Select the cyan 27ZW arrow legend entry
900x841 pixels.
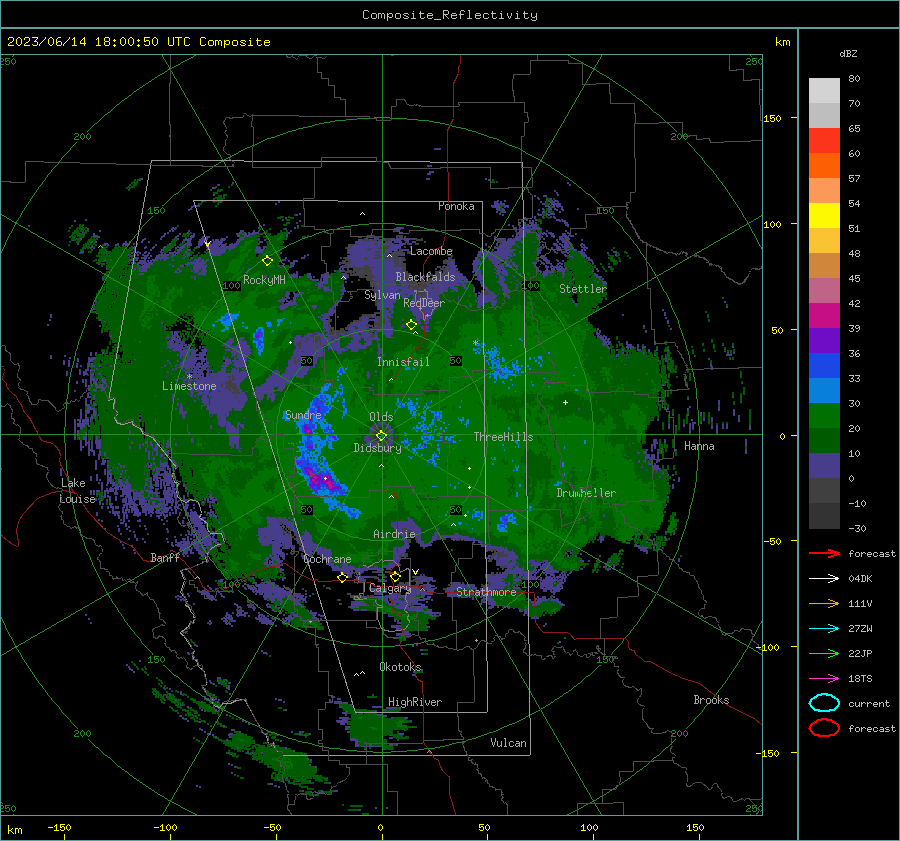(x=824, y=628)
